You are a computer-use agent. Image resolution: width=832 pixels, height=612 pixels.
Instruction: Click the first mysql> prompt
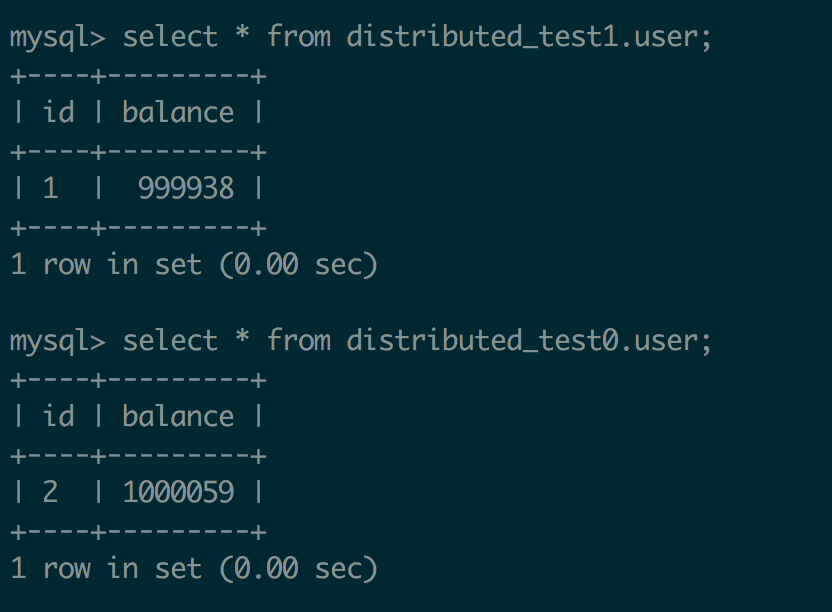click(x=57, y=37)
